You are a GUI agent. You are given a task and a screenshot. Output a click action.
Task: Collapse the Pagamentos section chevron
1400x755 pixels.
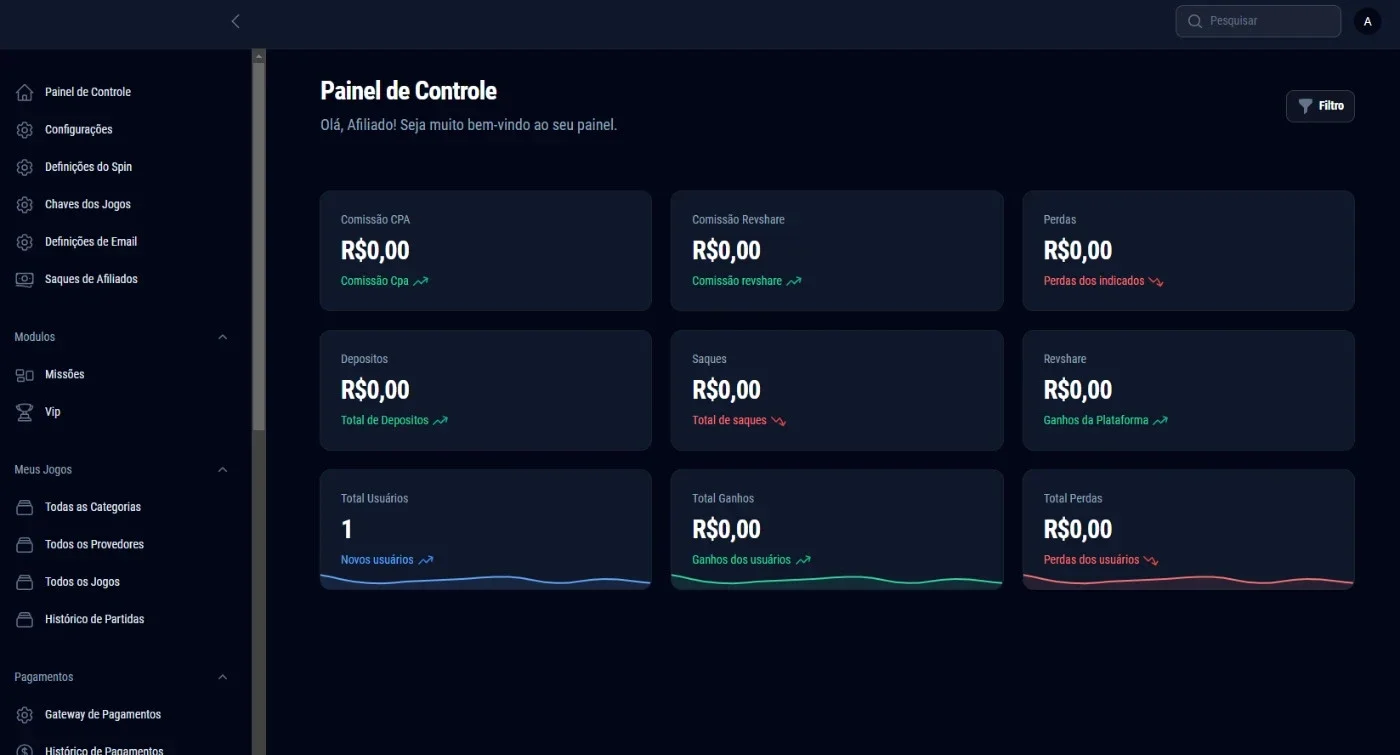click(223, 678)
